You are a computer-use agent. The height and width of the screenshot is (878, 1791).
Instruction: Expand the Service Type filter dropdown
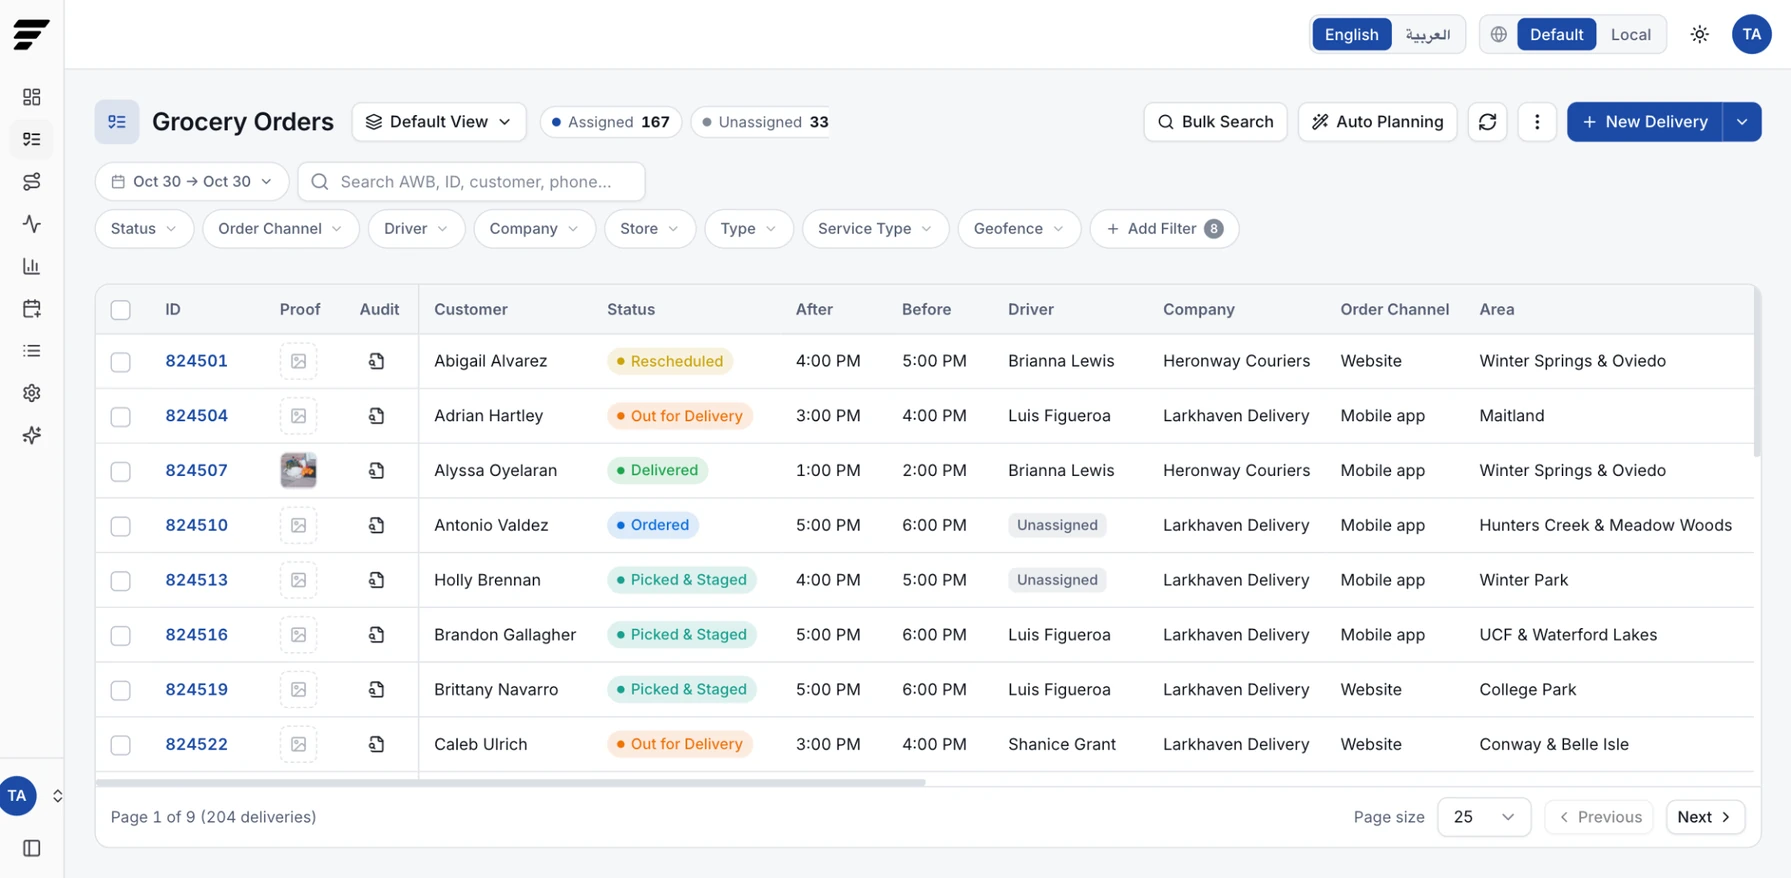click(875, 228)
